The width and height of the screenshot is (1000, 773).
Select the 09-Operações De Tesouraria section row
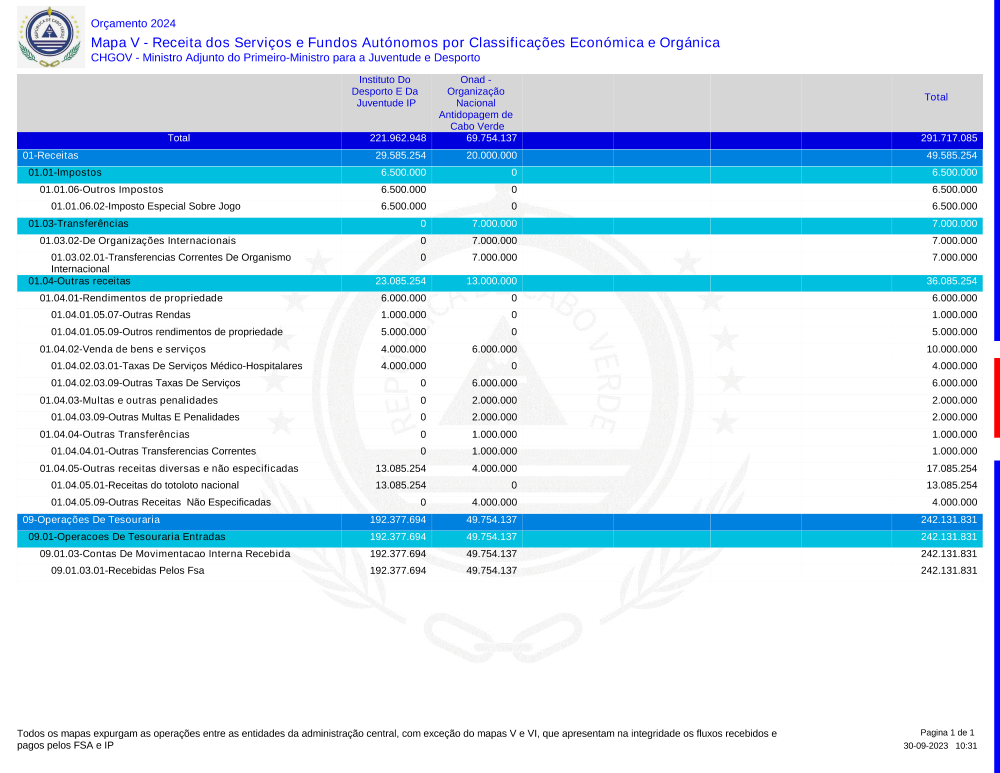[x=91, y=520]
